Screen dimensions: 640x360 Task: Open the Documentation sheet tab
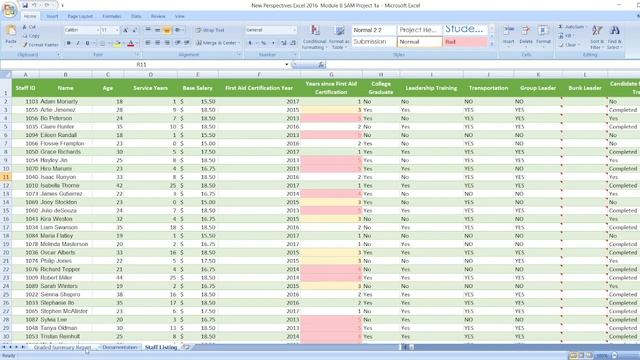[x=120, y=347]
